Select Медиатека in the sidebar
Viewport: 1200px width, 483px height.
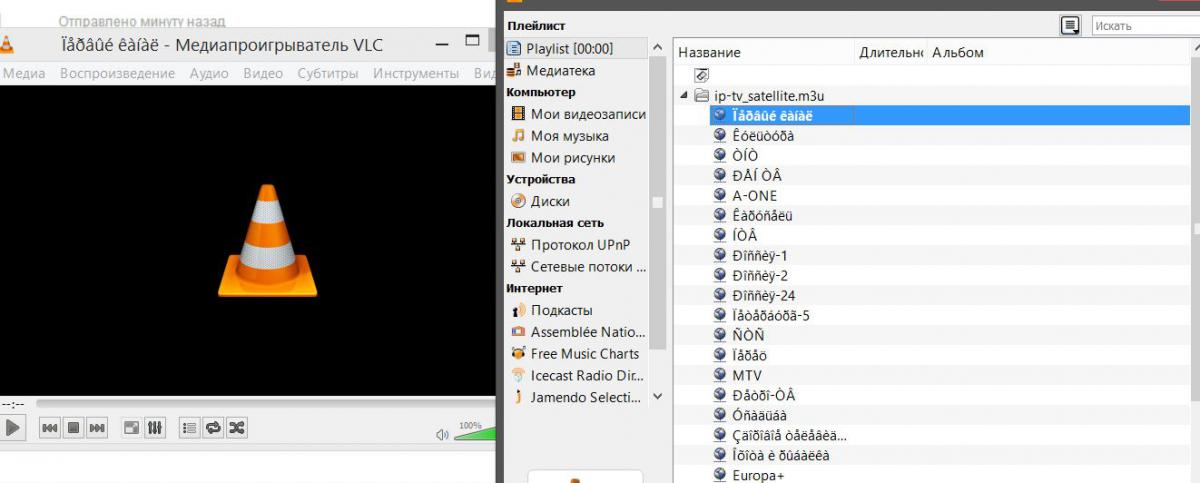[x=561, y=71]
